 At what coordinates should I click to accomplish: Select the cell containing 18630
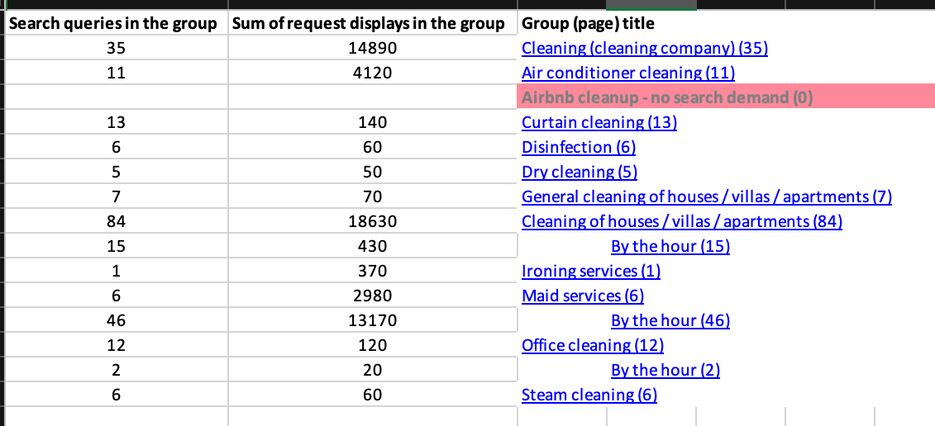(x=373, y=222)
